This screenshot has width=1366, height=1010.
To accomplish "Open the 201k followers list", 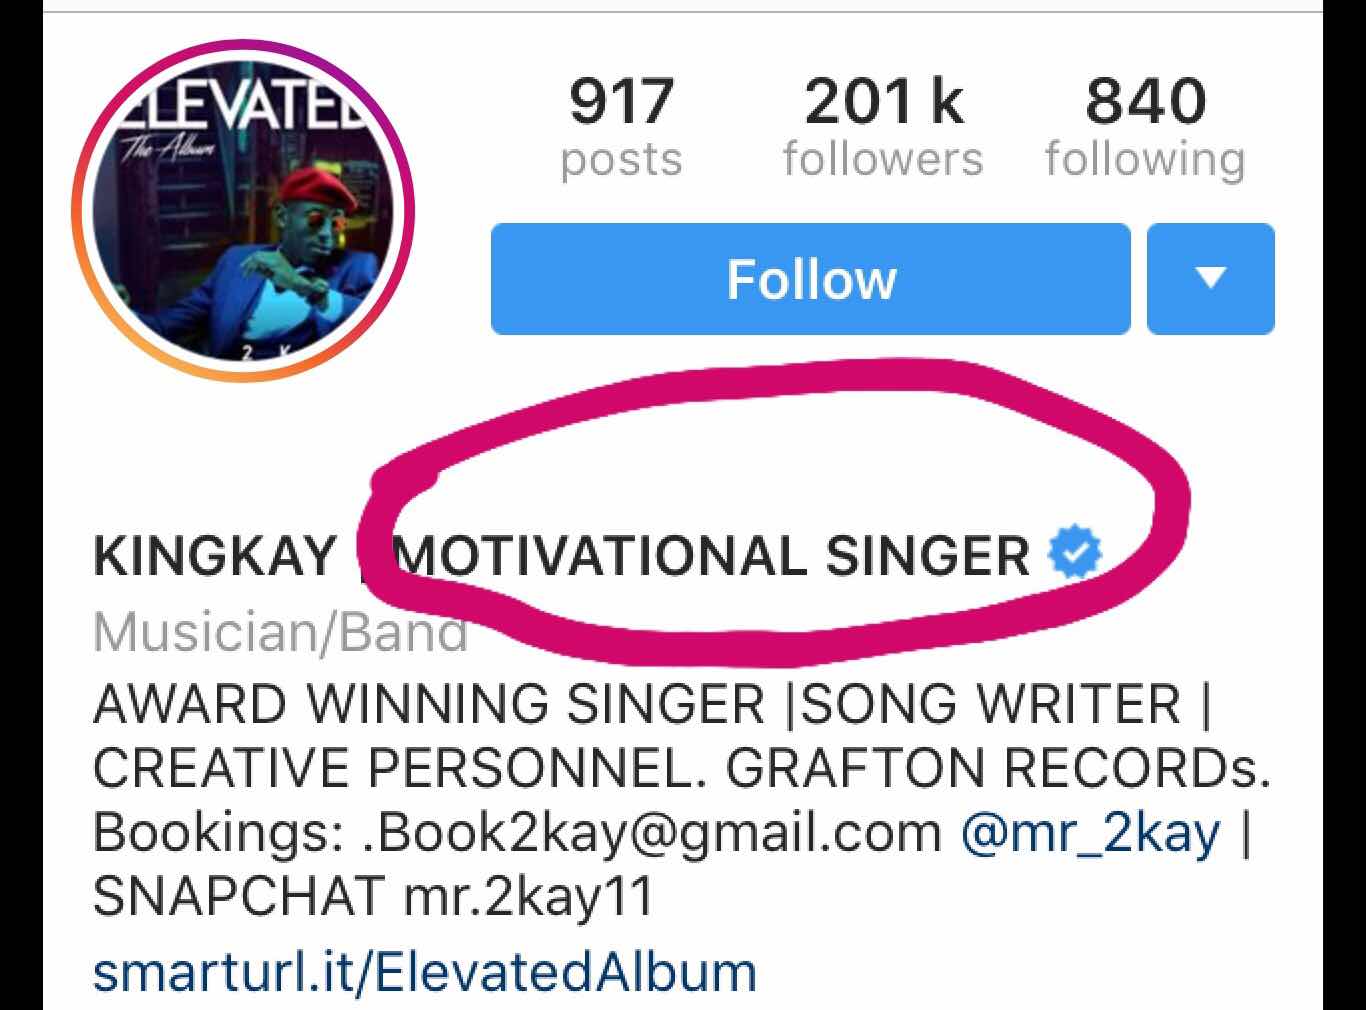I will [x=883, y=128].
